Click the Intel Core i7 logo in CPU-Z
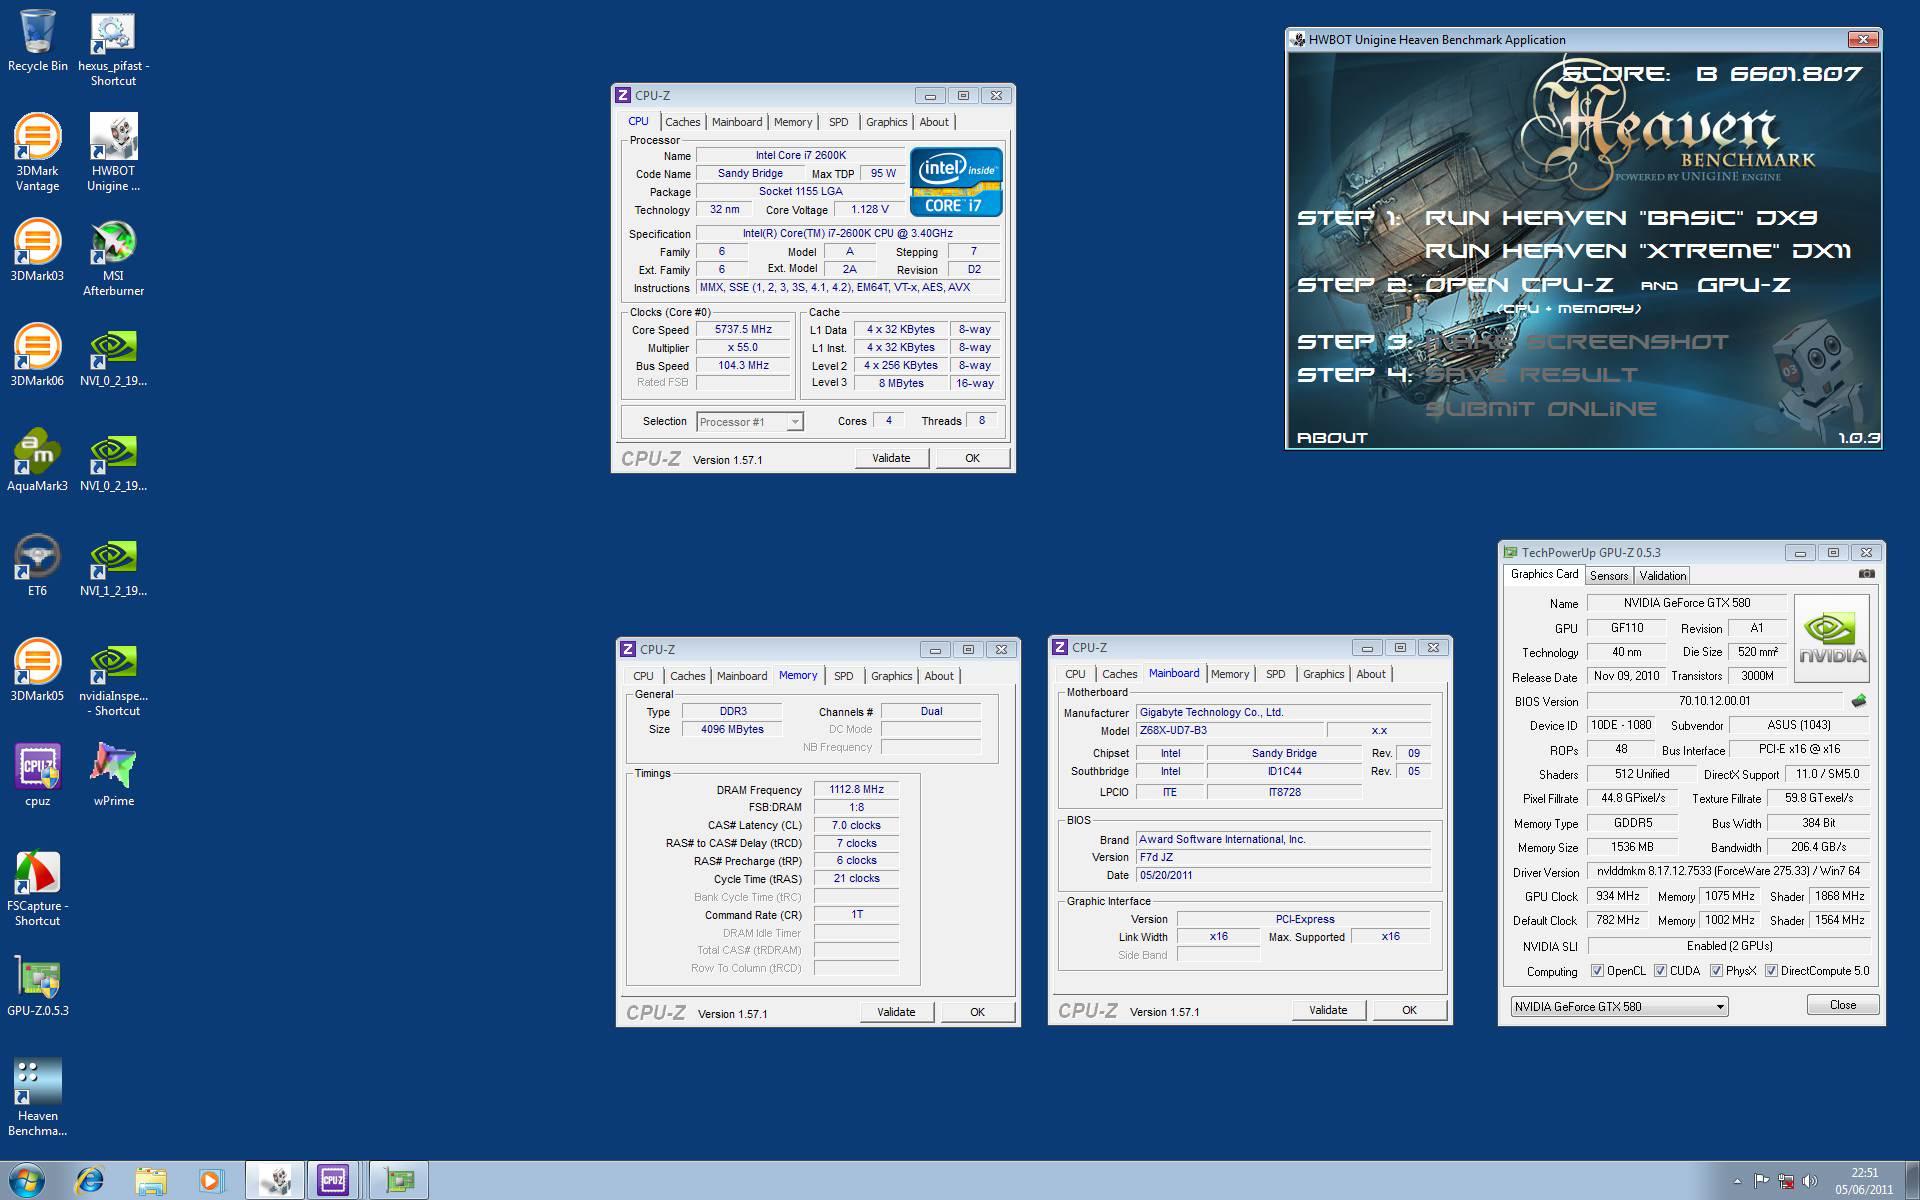The height and width of the screenshot is (1200, 1920). (956, 182)
